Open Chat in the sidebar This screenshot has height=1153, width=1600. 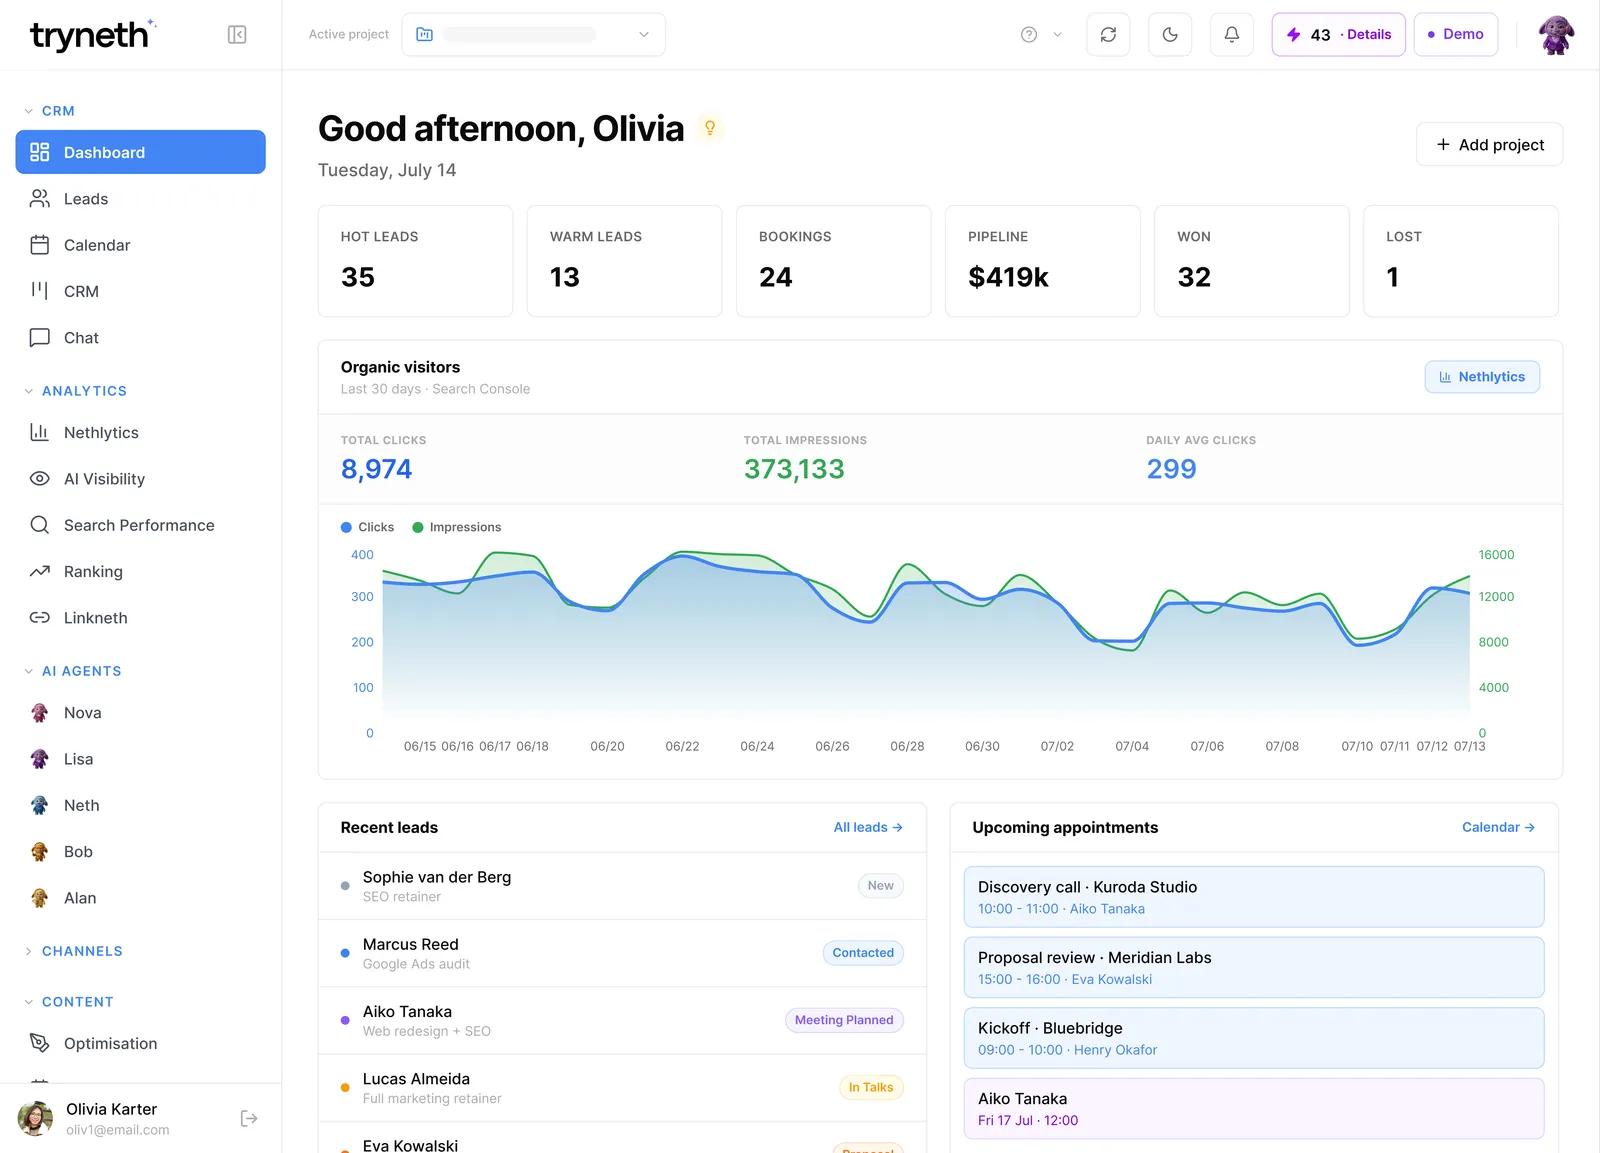pos(141,338)
